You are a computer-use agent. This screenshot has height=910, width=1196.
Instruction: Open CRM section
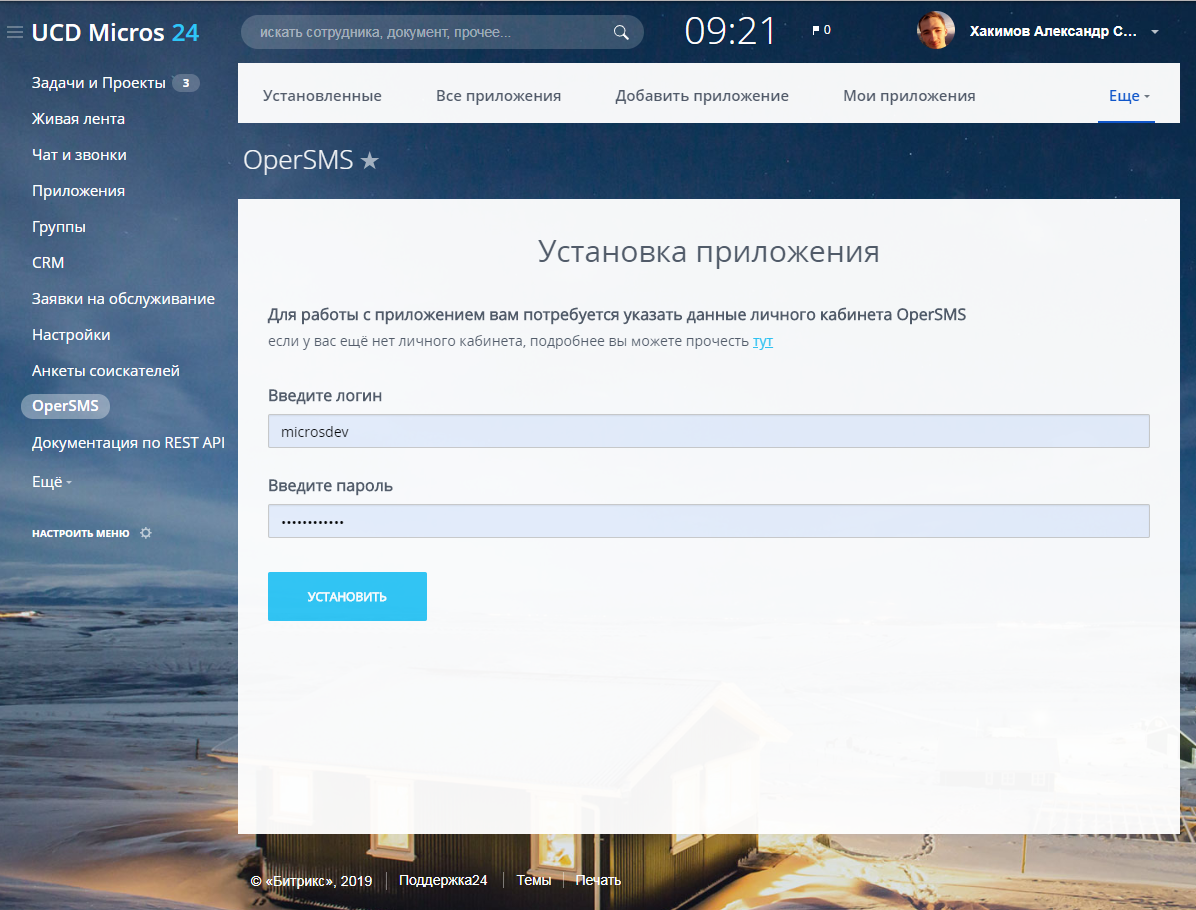[48, 262]
